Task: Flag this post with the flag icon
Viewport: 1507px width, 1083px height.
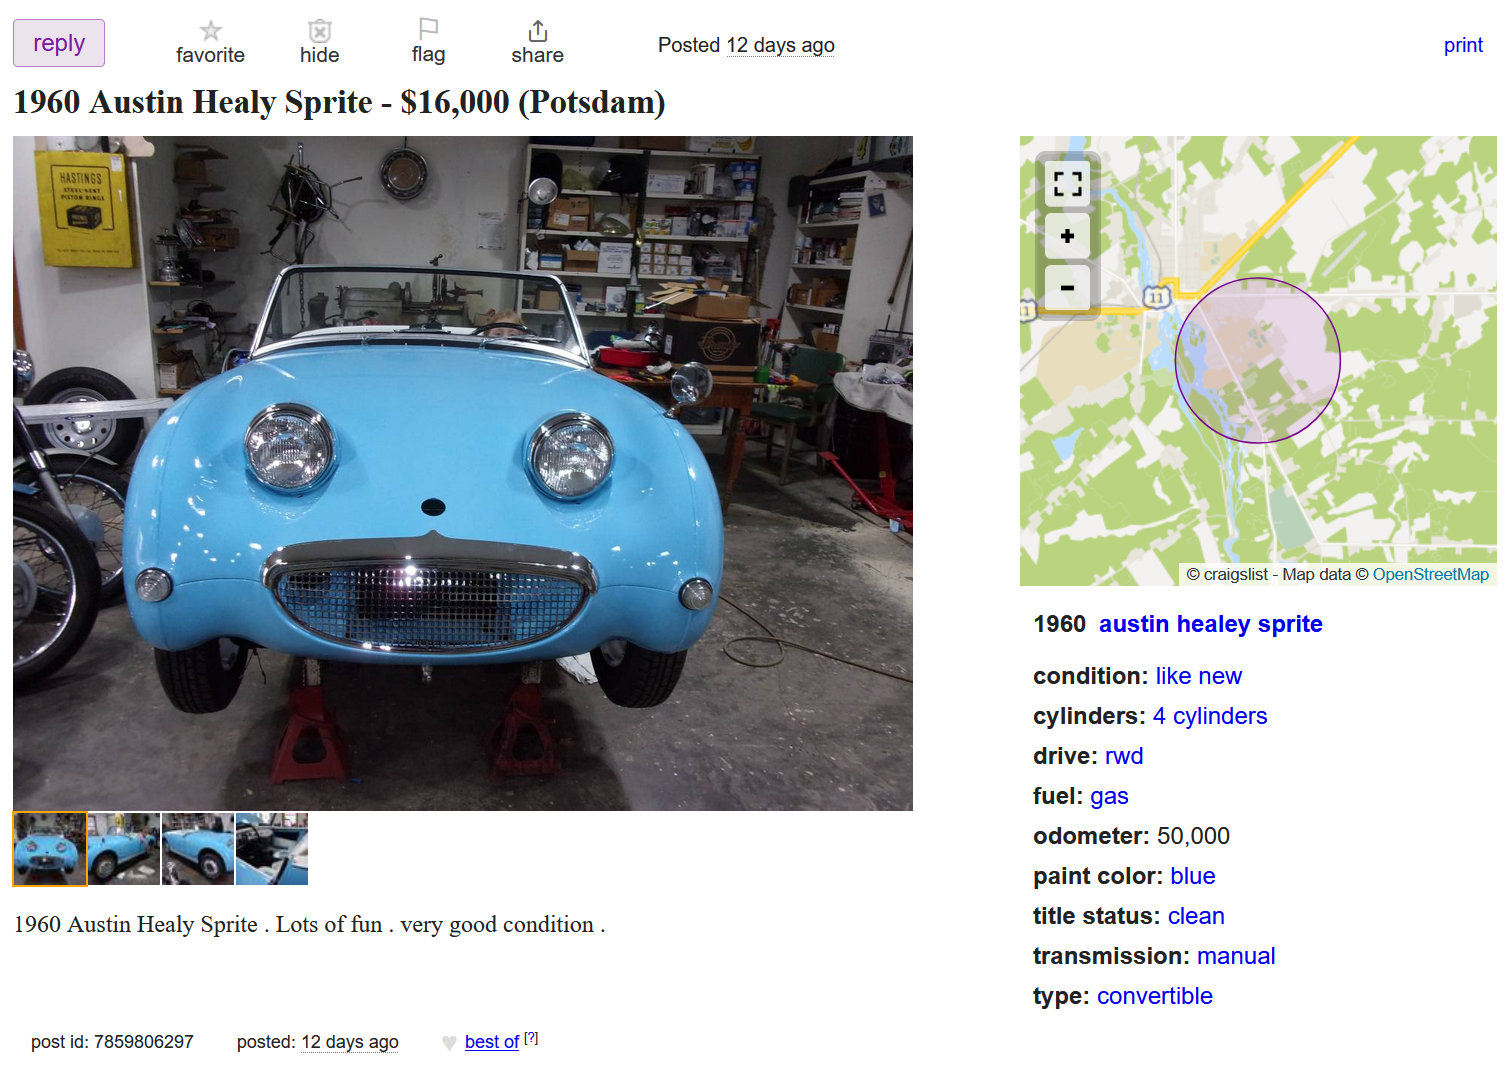Action: click(x=428, y=29)
